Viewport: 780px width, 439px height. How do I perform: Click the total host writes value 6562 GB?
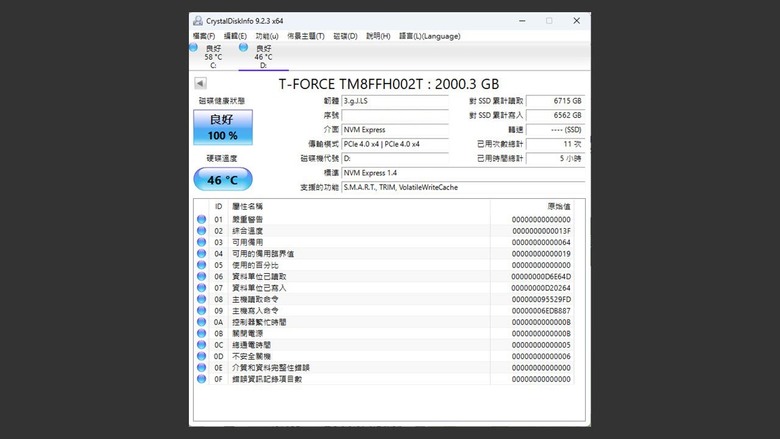coord(555,116)
